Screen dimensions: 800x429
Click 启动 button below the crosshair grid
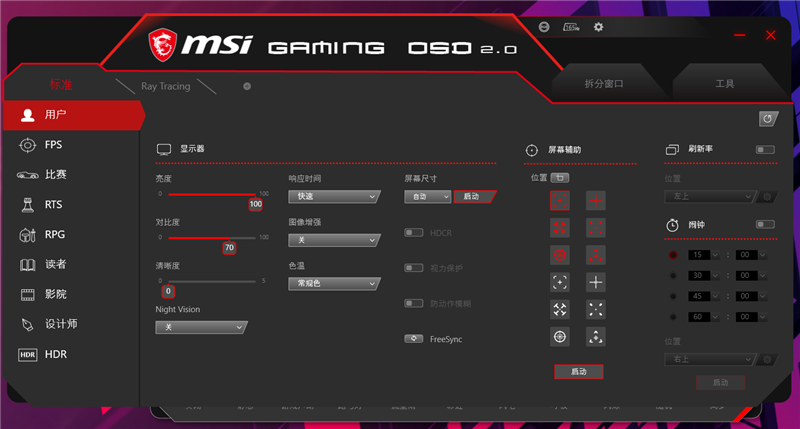pos(579,372)
